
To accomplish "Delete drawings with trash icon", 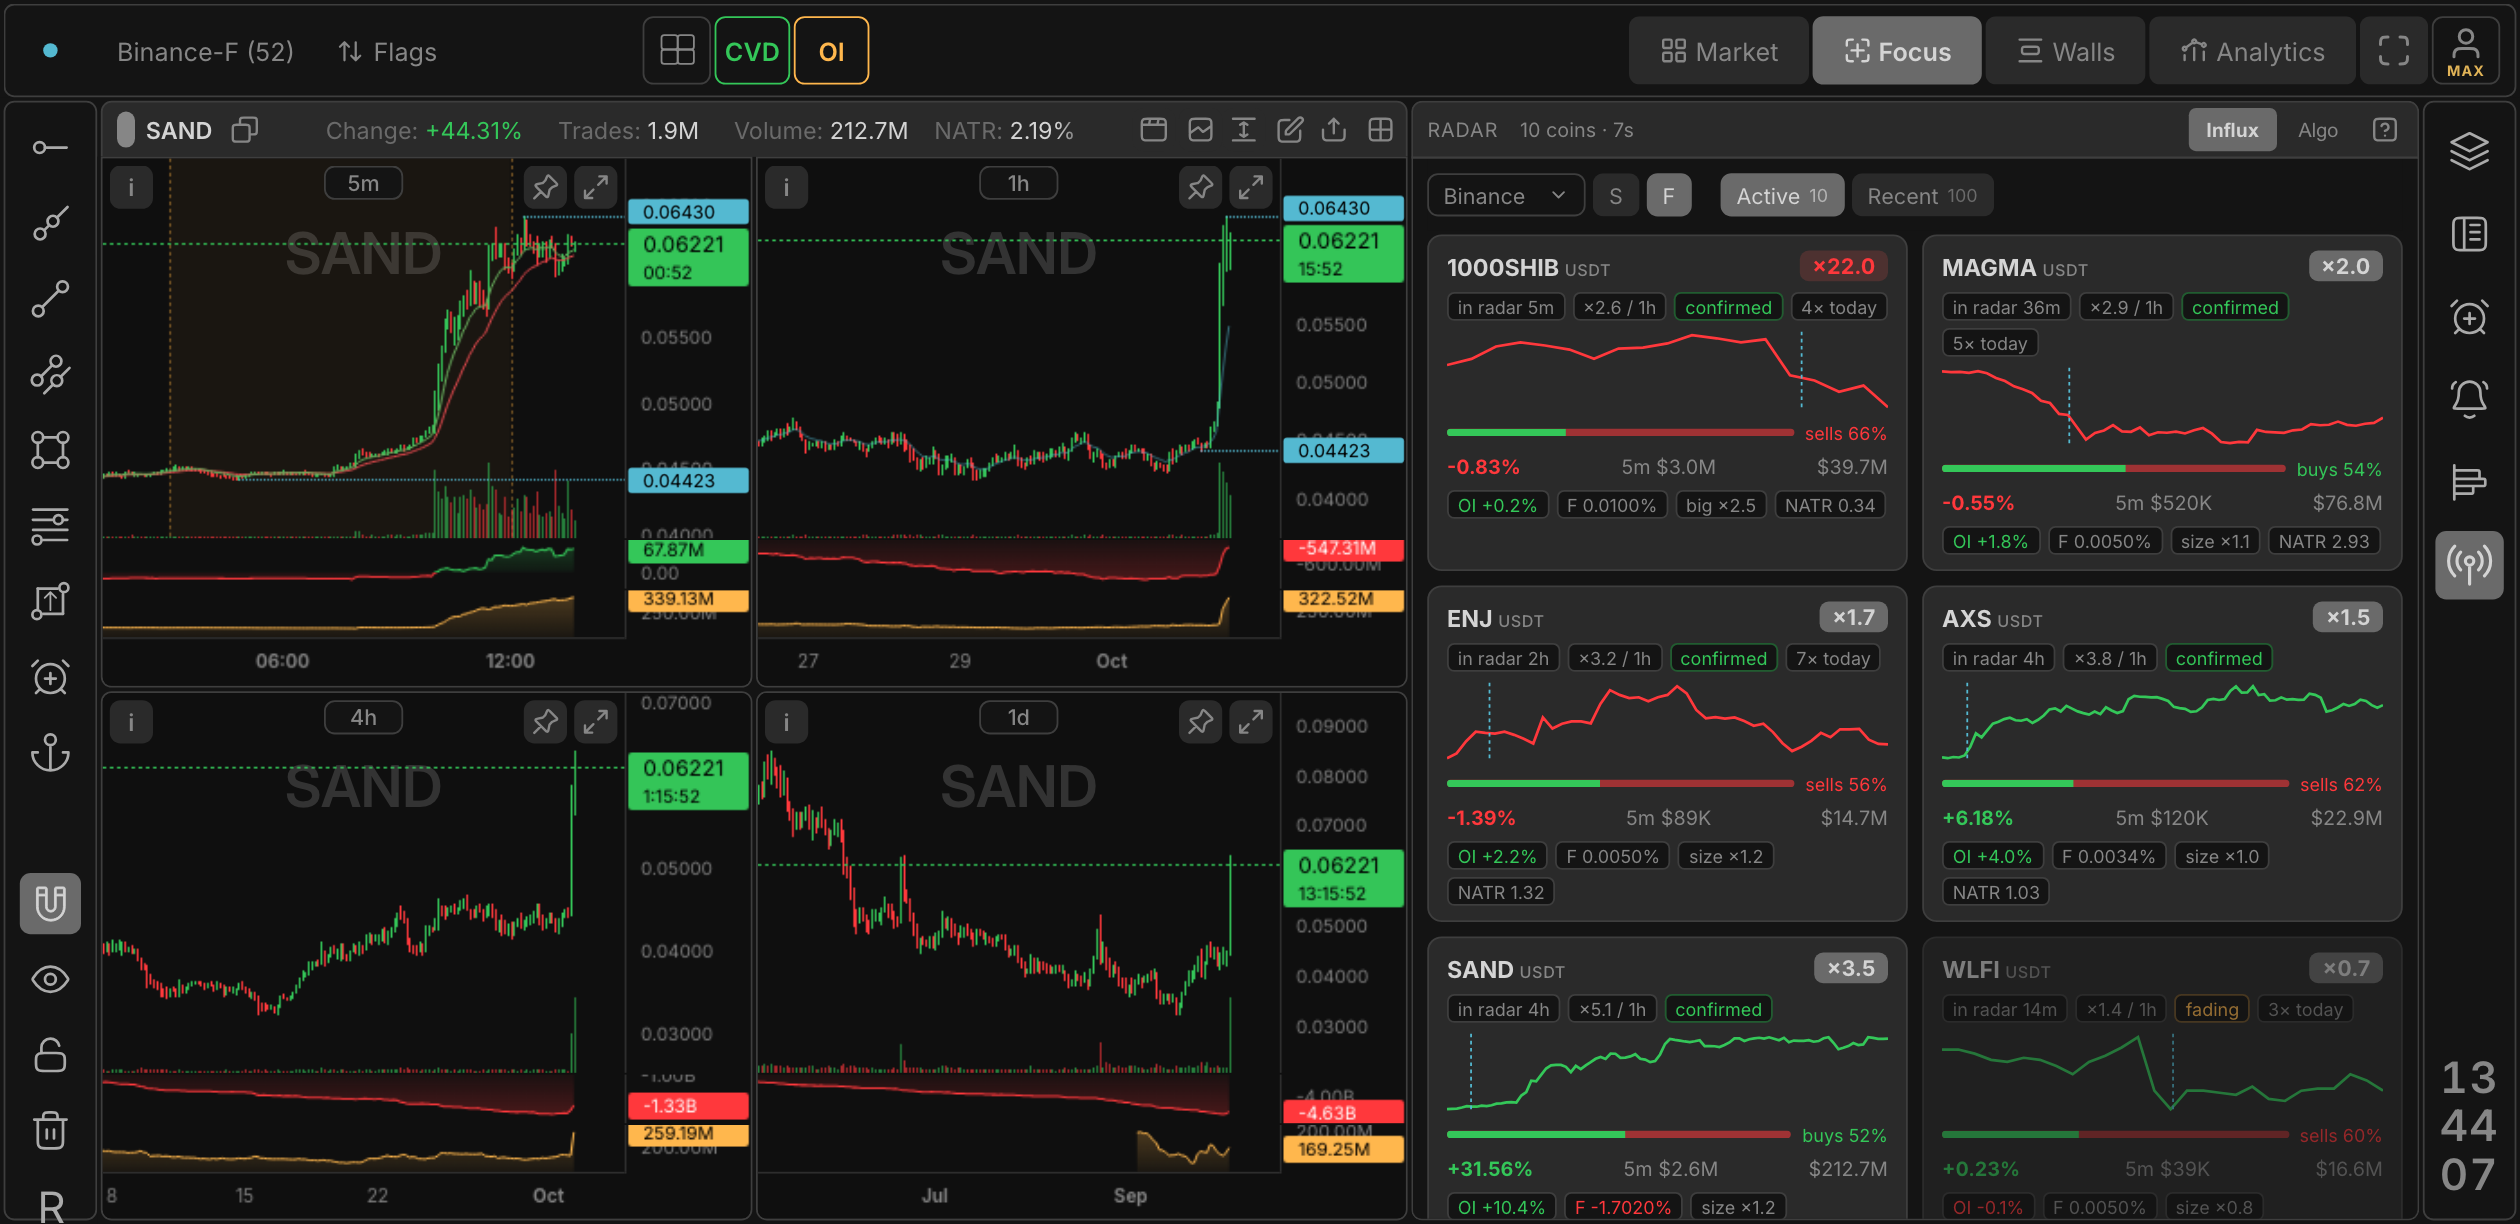I will tap(50, 1130).
